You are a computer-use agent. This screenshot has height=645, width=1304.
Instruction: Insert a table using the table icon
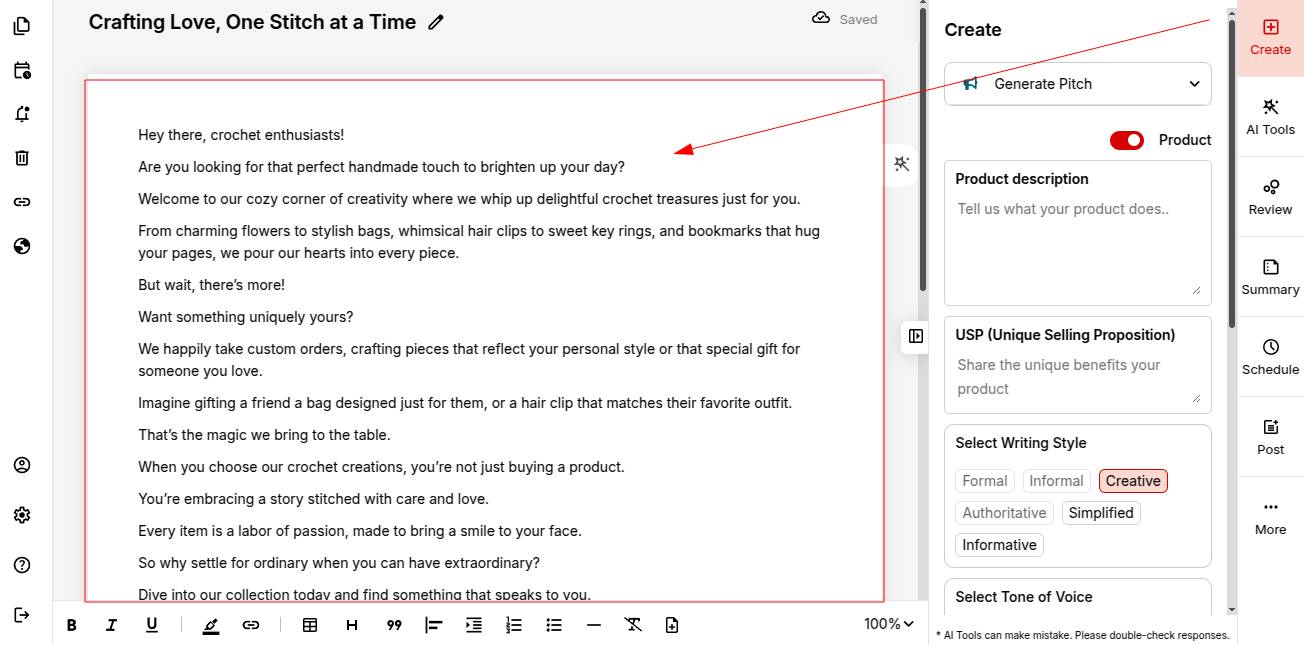click(310, 625)
